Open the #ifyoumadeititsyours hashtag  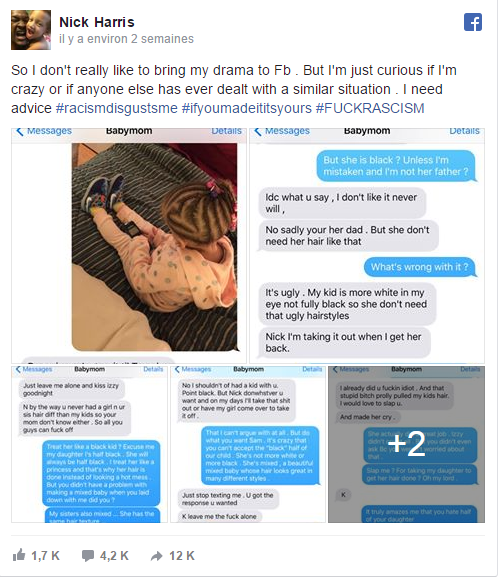246,108
